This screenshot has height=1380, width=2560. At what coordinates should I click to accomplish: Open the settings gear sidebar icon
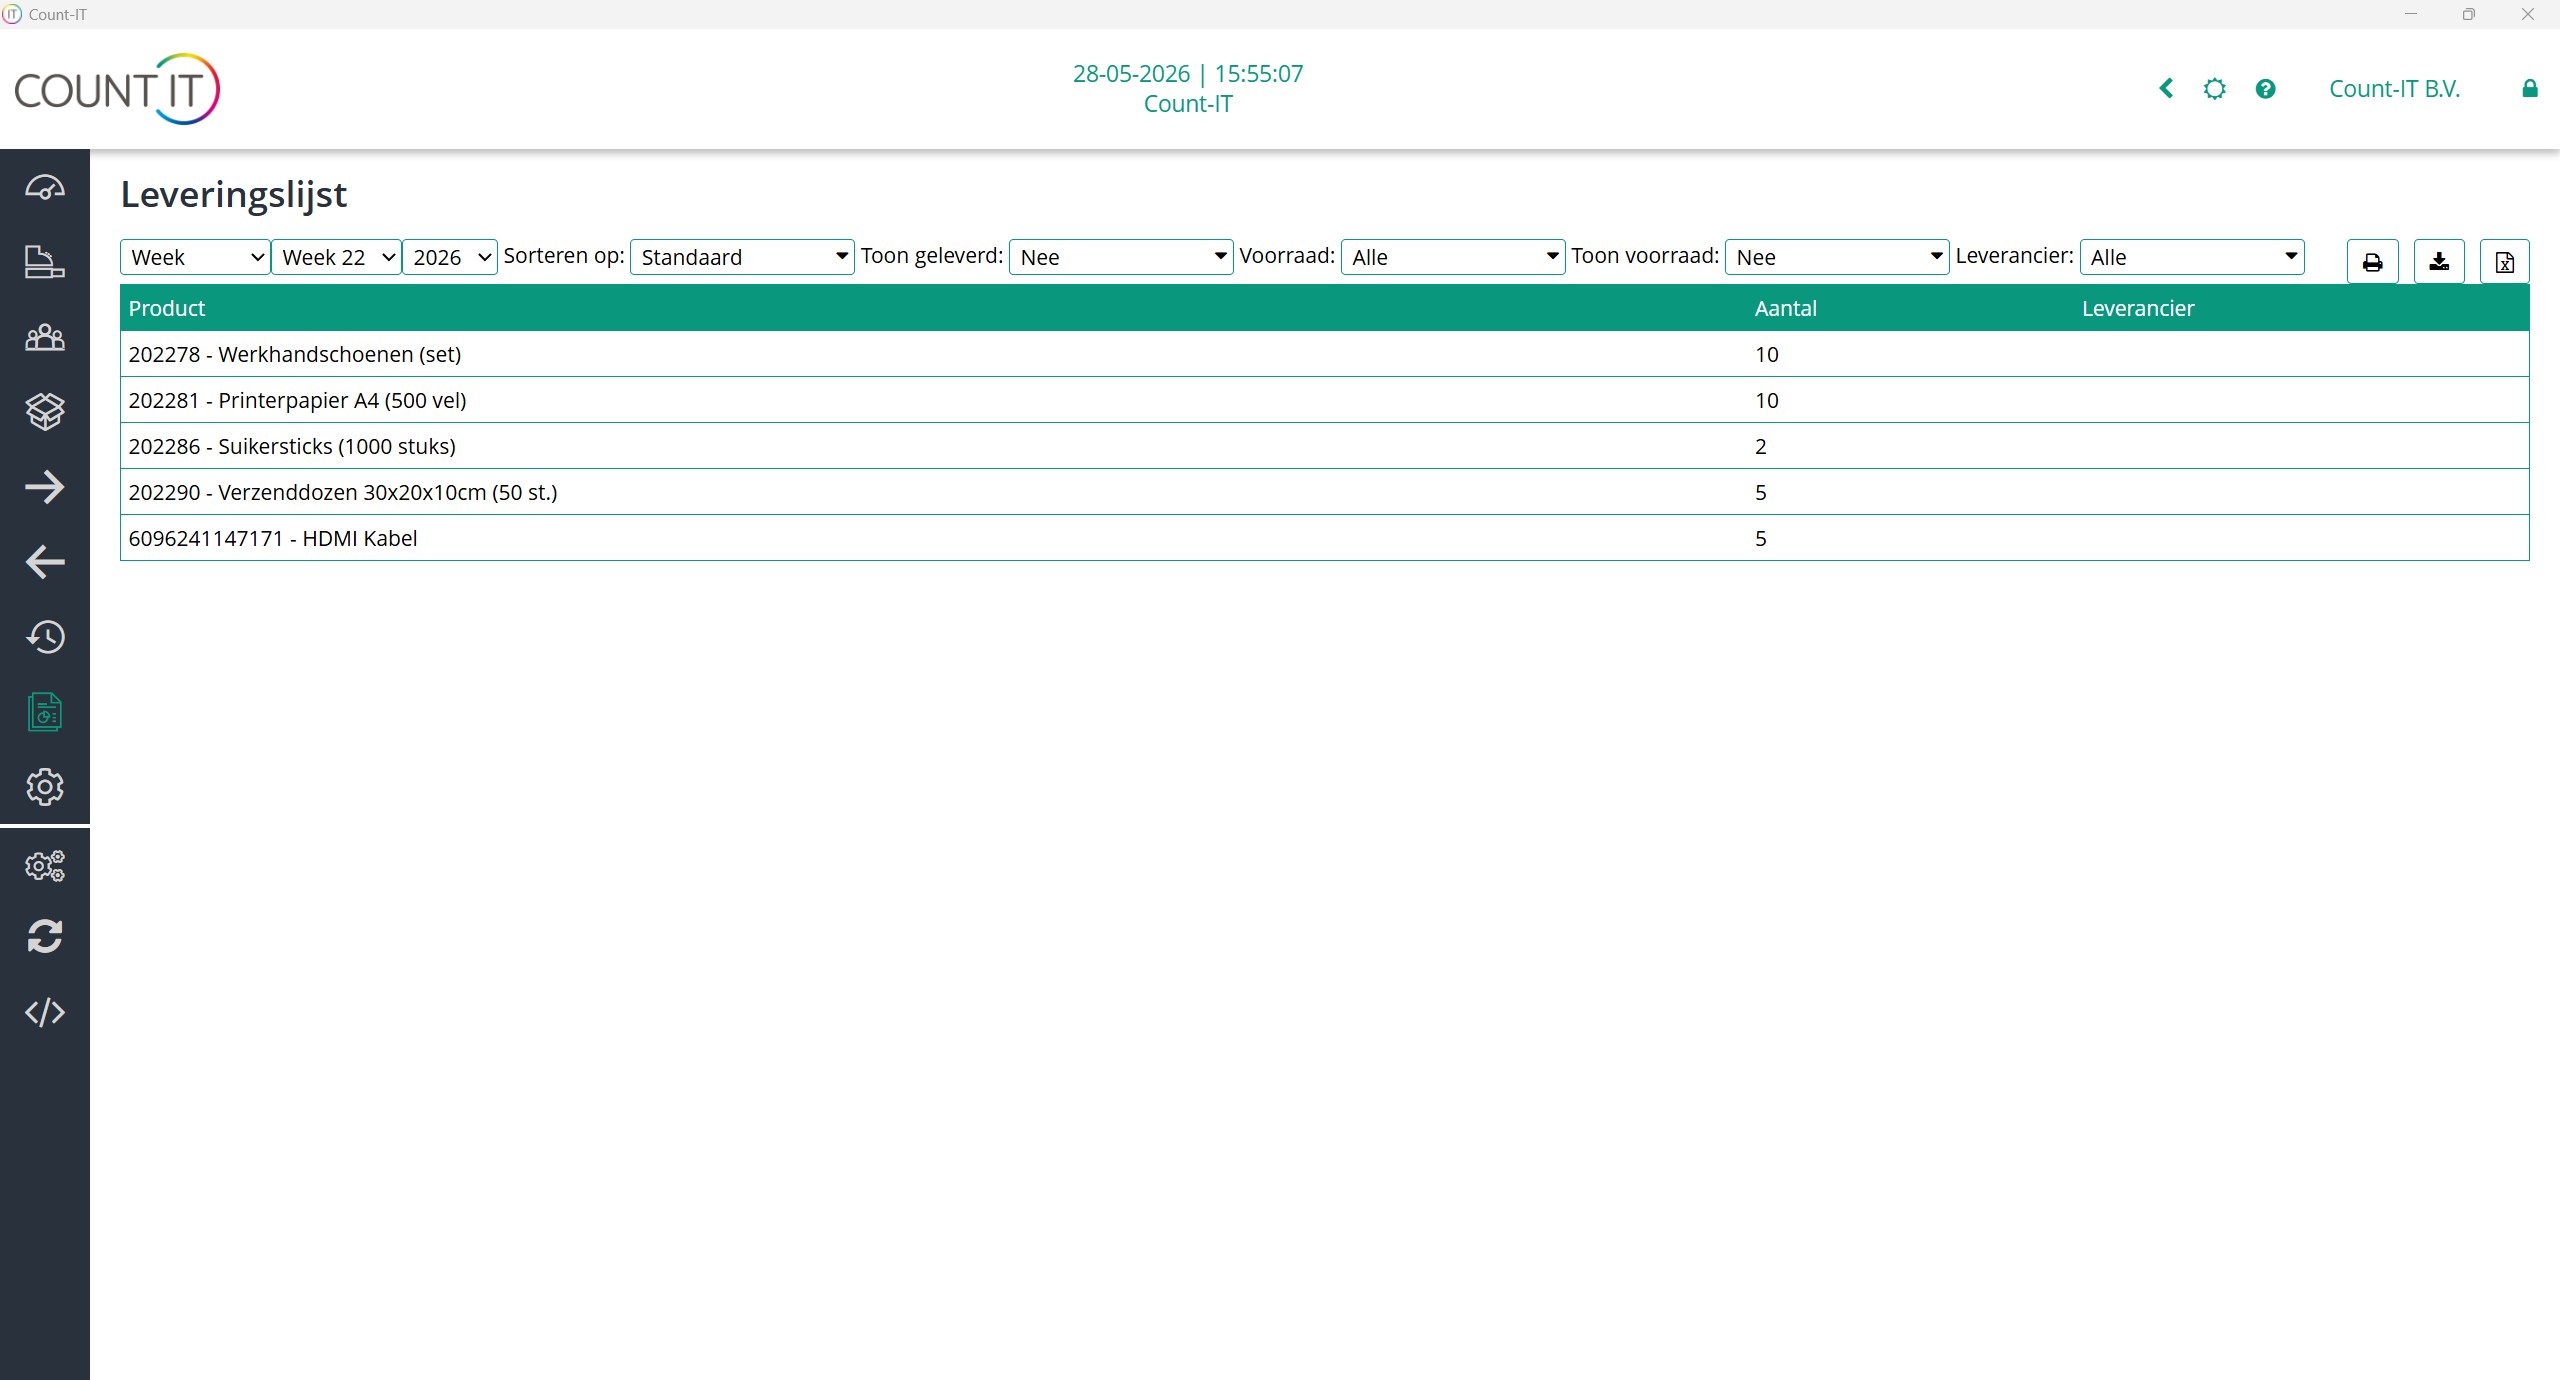45,787
